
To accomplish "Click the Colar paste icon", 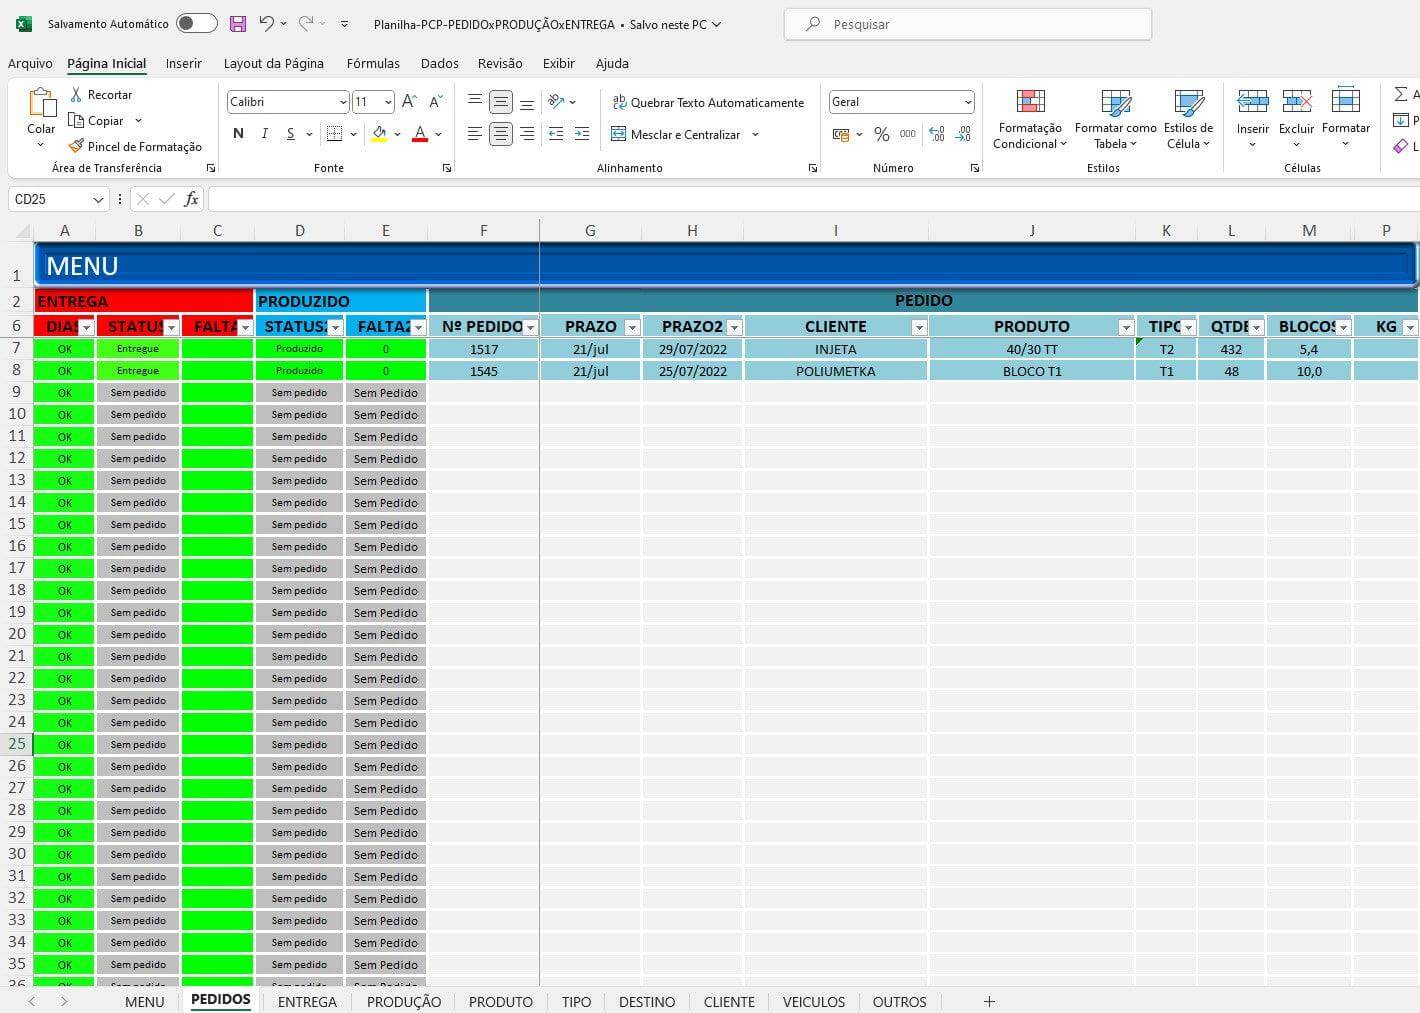I will click(x=41, y=104).
